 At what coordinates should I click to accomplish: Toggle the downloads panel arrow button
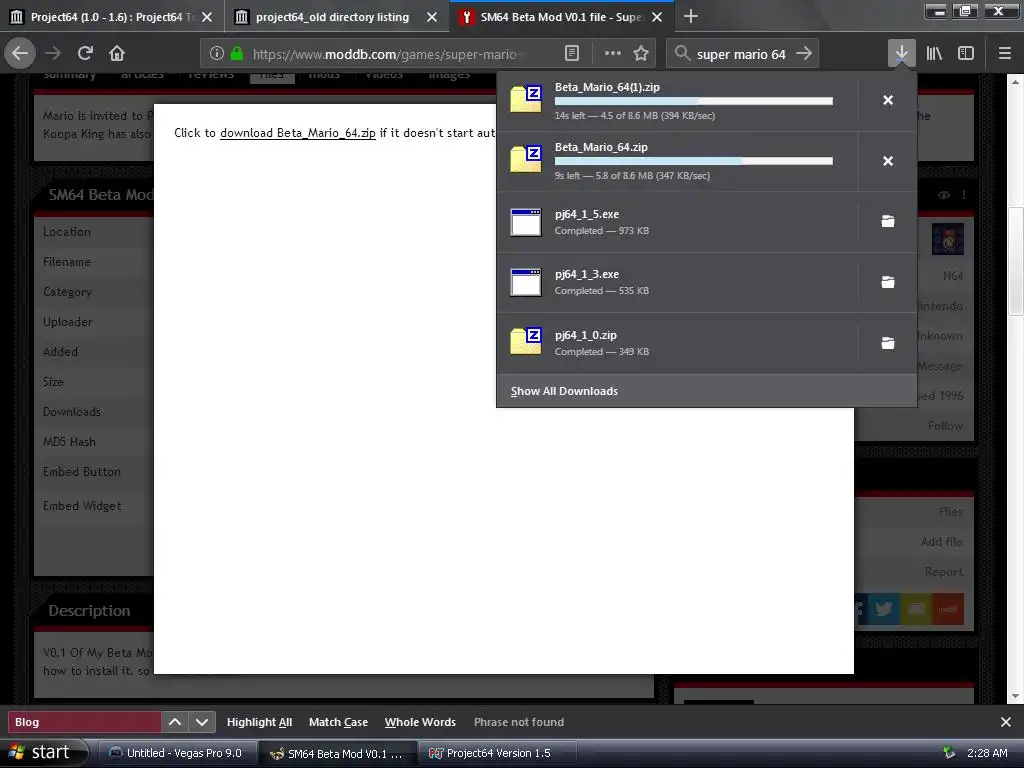(x=901, y=53)
